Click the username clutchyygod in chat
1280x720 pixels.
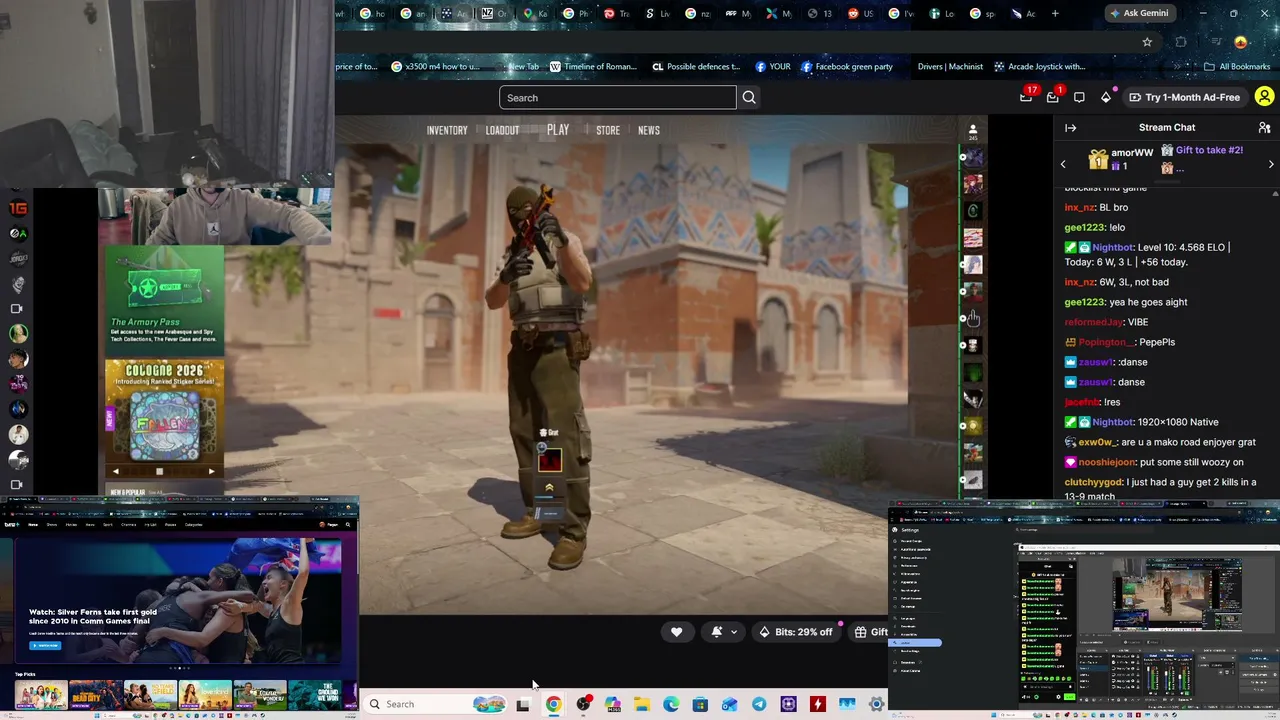[x=1093, y=482]
